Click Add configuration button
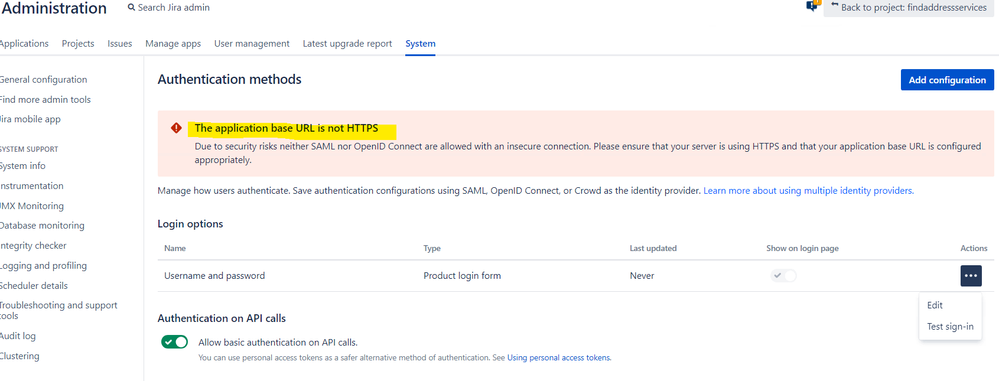The image size is (999, 381). [947, 80]
